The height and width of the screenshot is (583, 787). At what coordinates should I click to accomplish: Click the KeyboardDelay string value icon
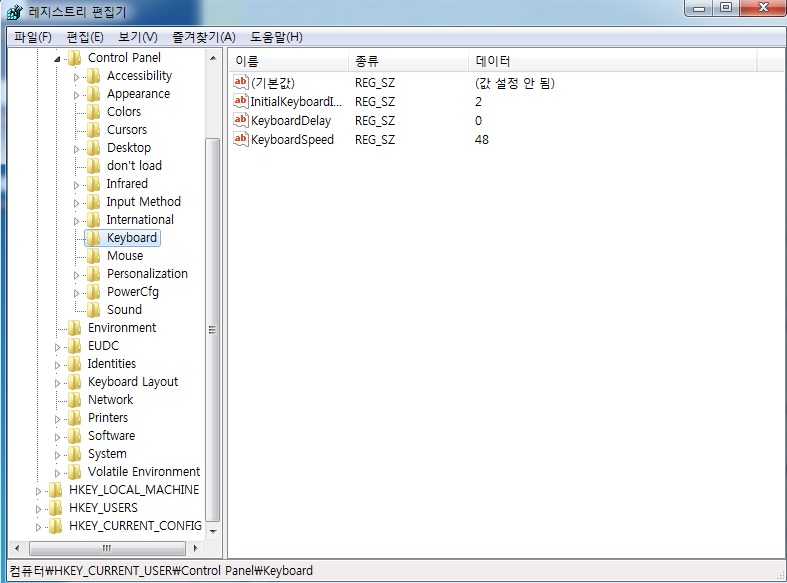coord(240,120)
